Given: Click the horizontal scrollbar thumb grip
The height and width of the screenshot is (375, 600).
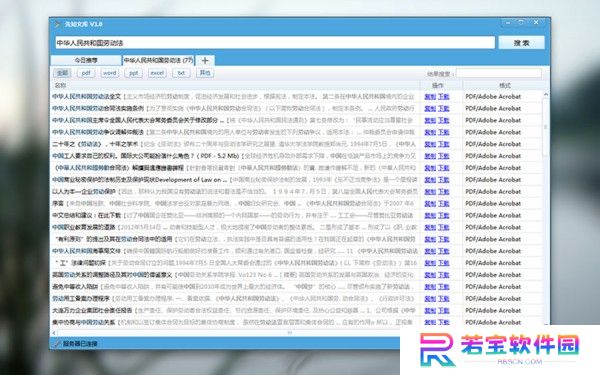Looking at the screenshot, I should [x=290, y=333].
